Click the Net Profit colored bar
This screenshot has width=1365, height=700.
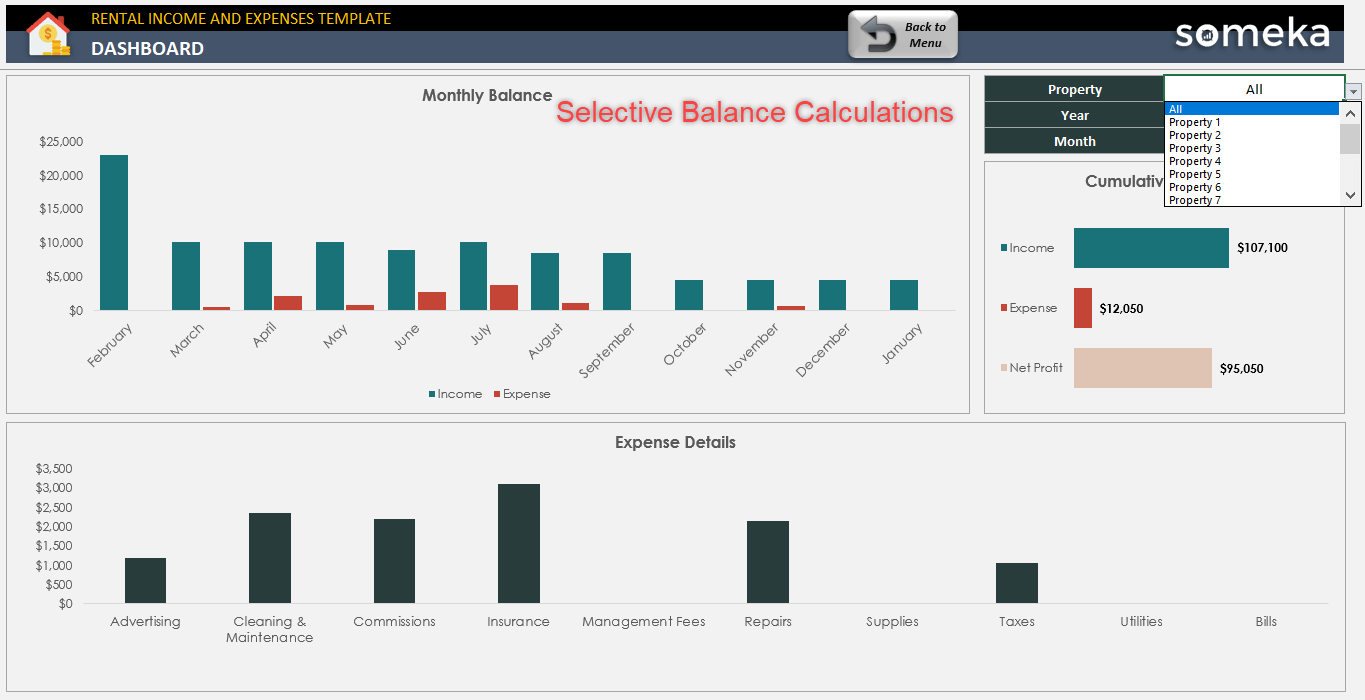tap(1142, 368)
